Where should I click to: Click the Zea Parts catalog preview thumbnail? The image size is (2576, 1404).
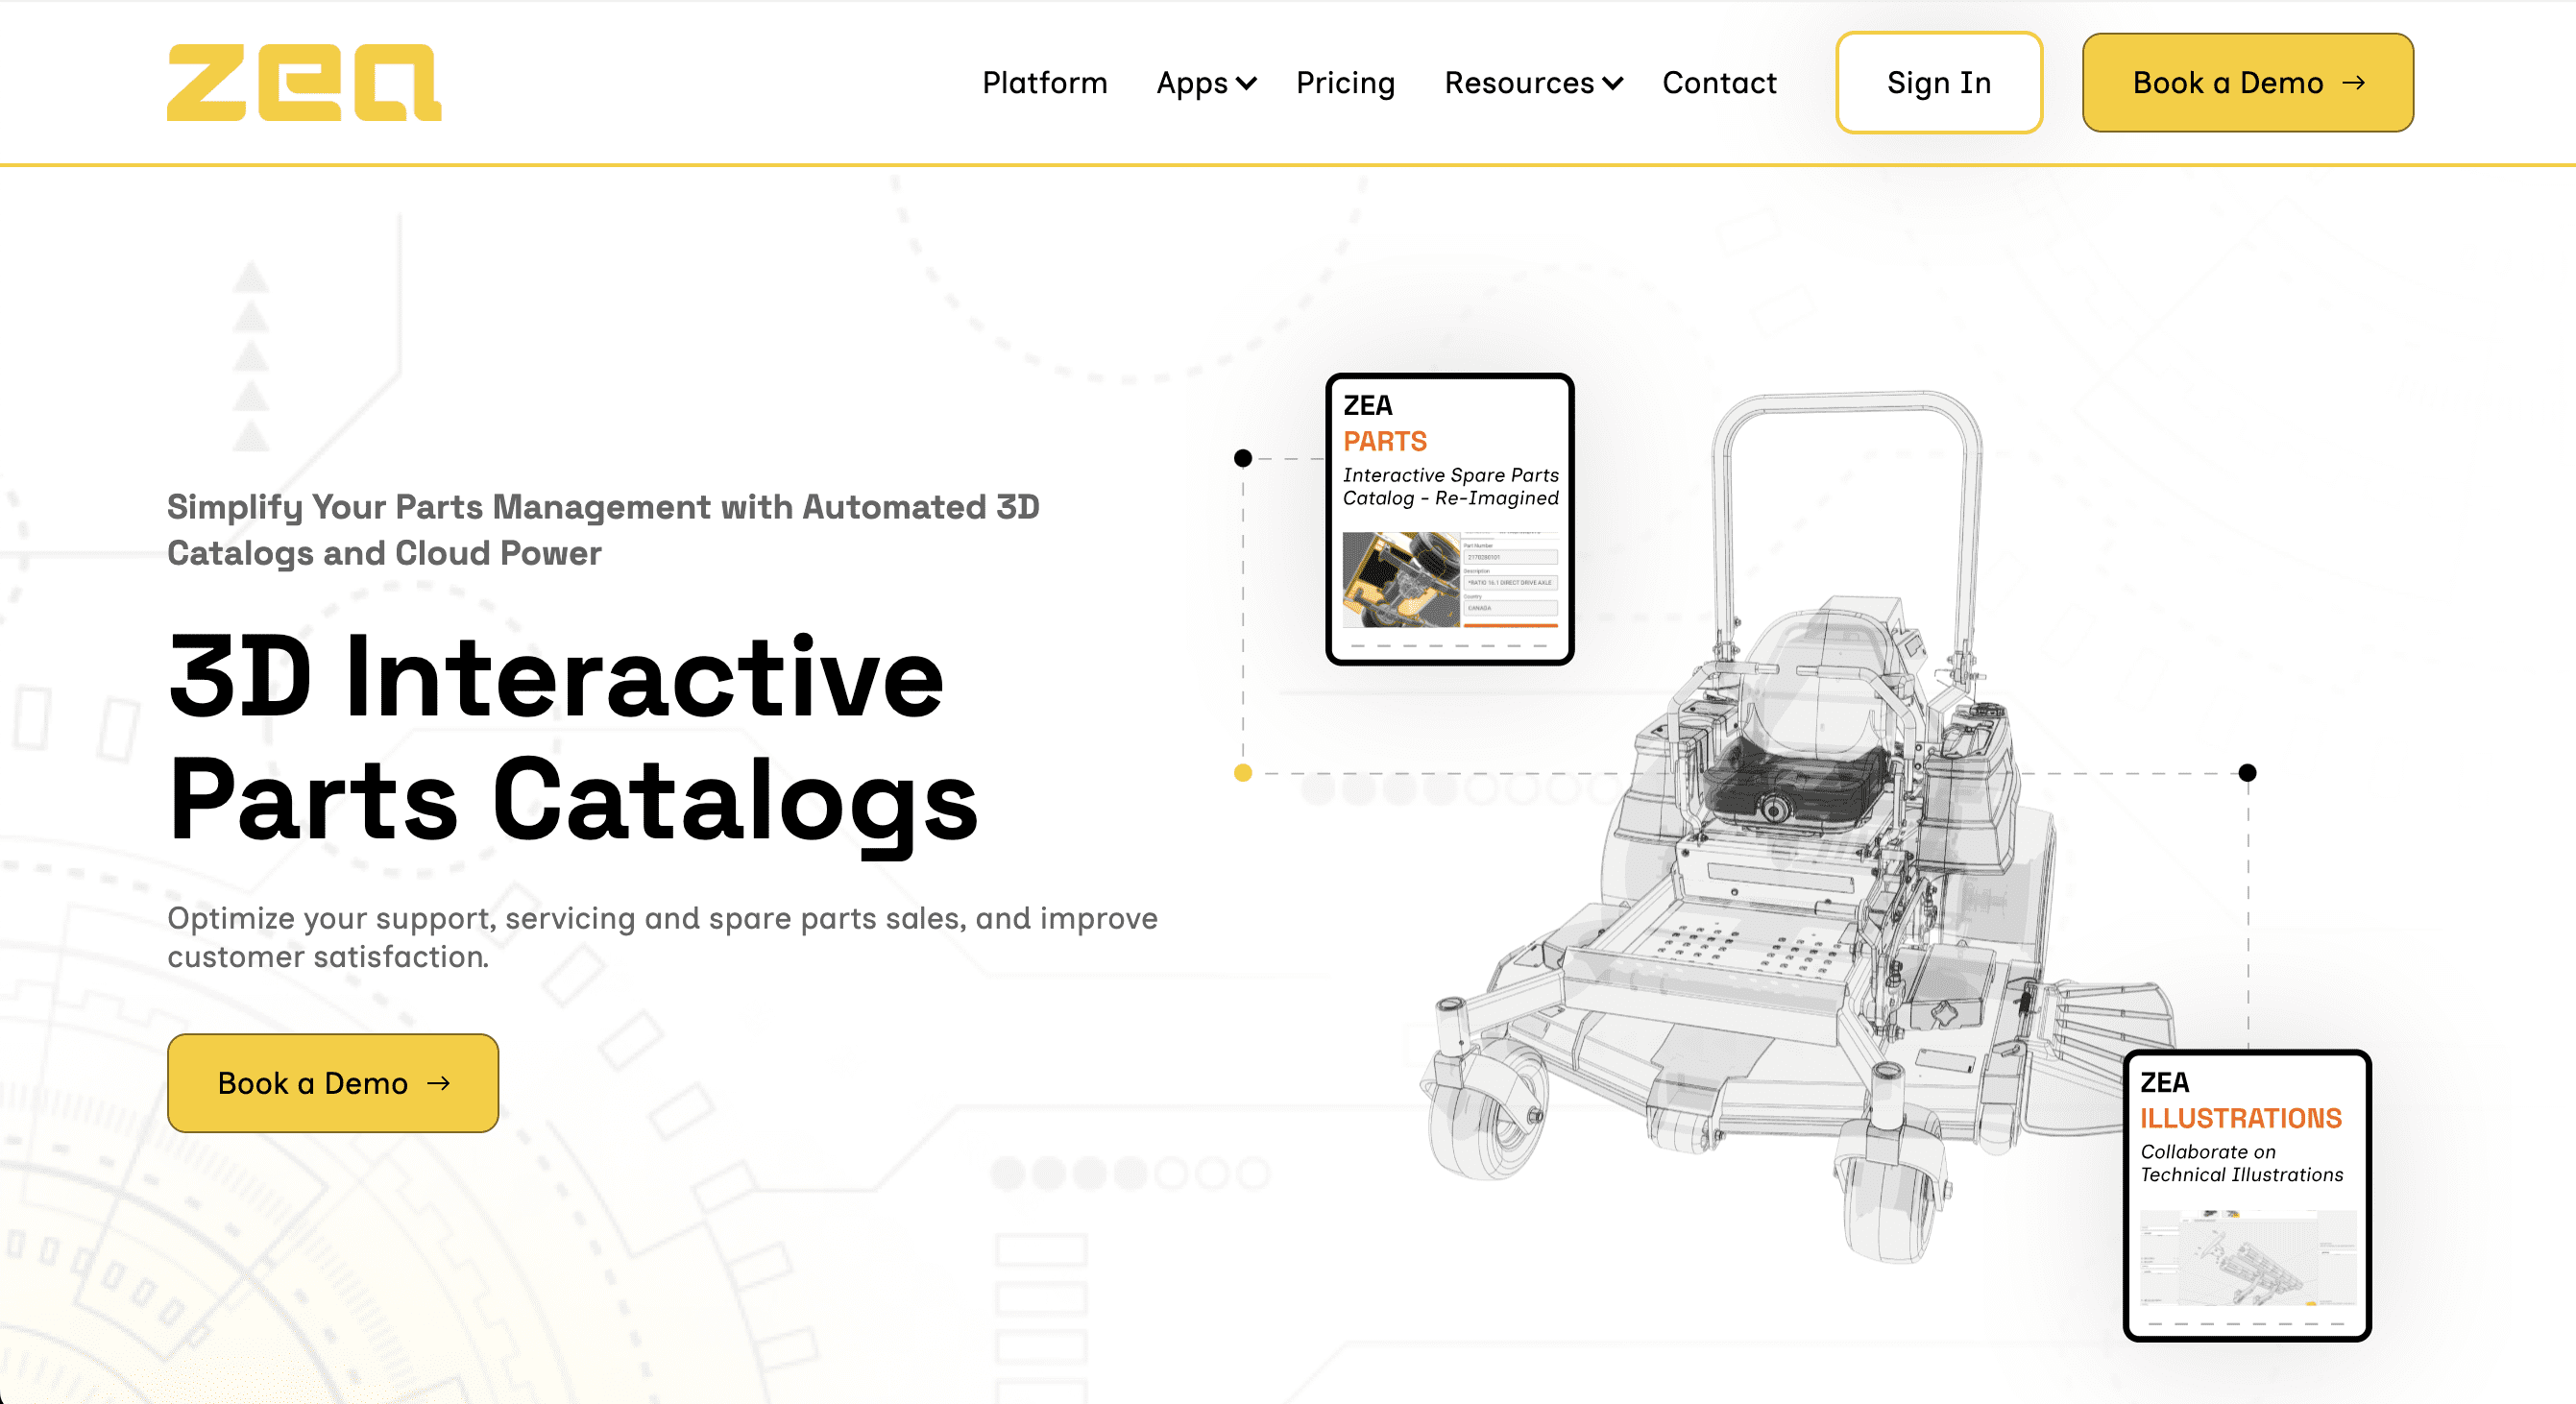click(x=1449, y=580)
